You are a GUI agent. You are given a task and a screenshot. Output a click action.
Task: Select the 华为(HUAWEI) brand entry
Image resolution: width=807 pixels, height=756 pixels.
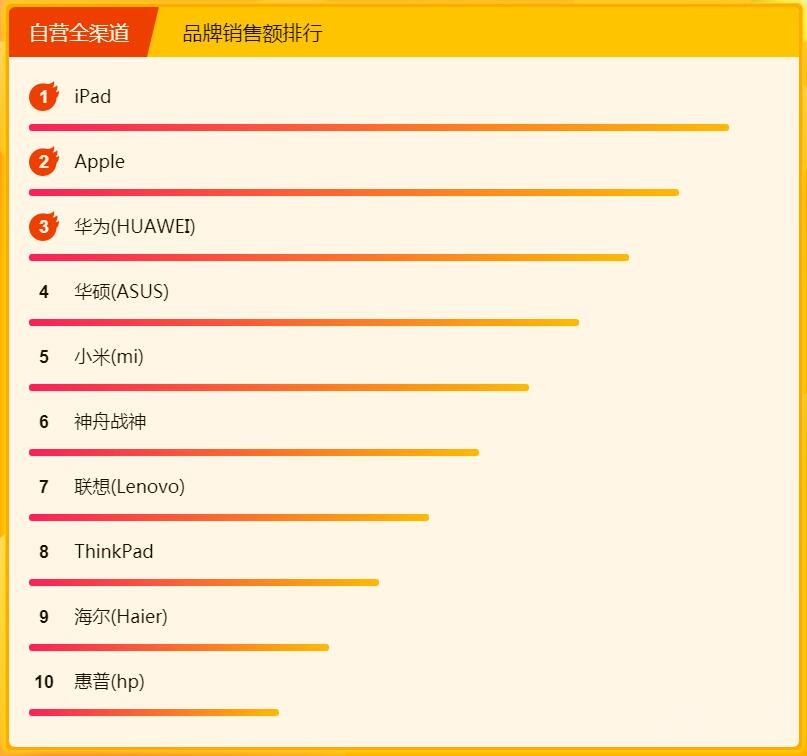135,227
